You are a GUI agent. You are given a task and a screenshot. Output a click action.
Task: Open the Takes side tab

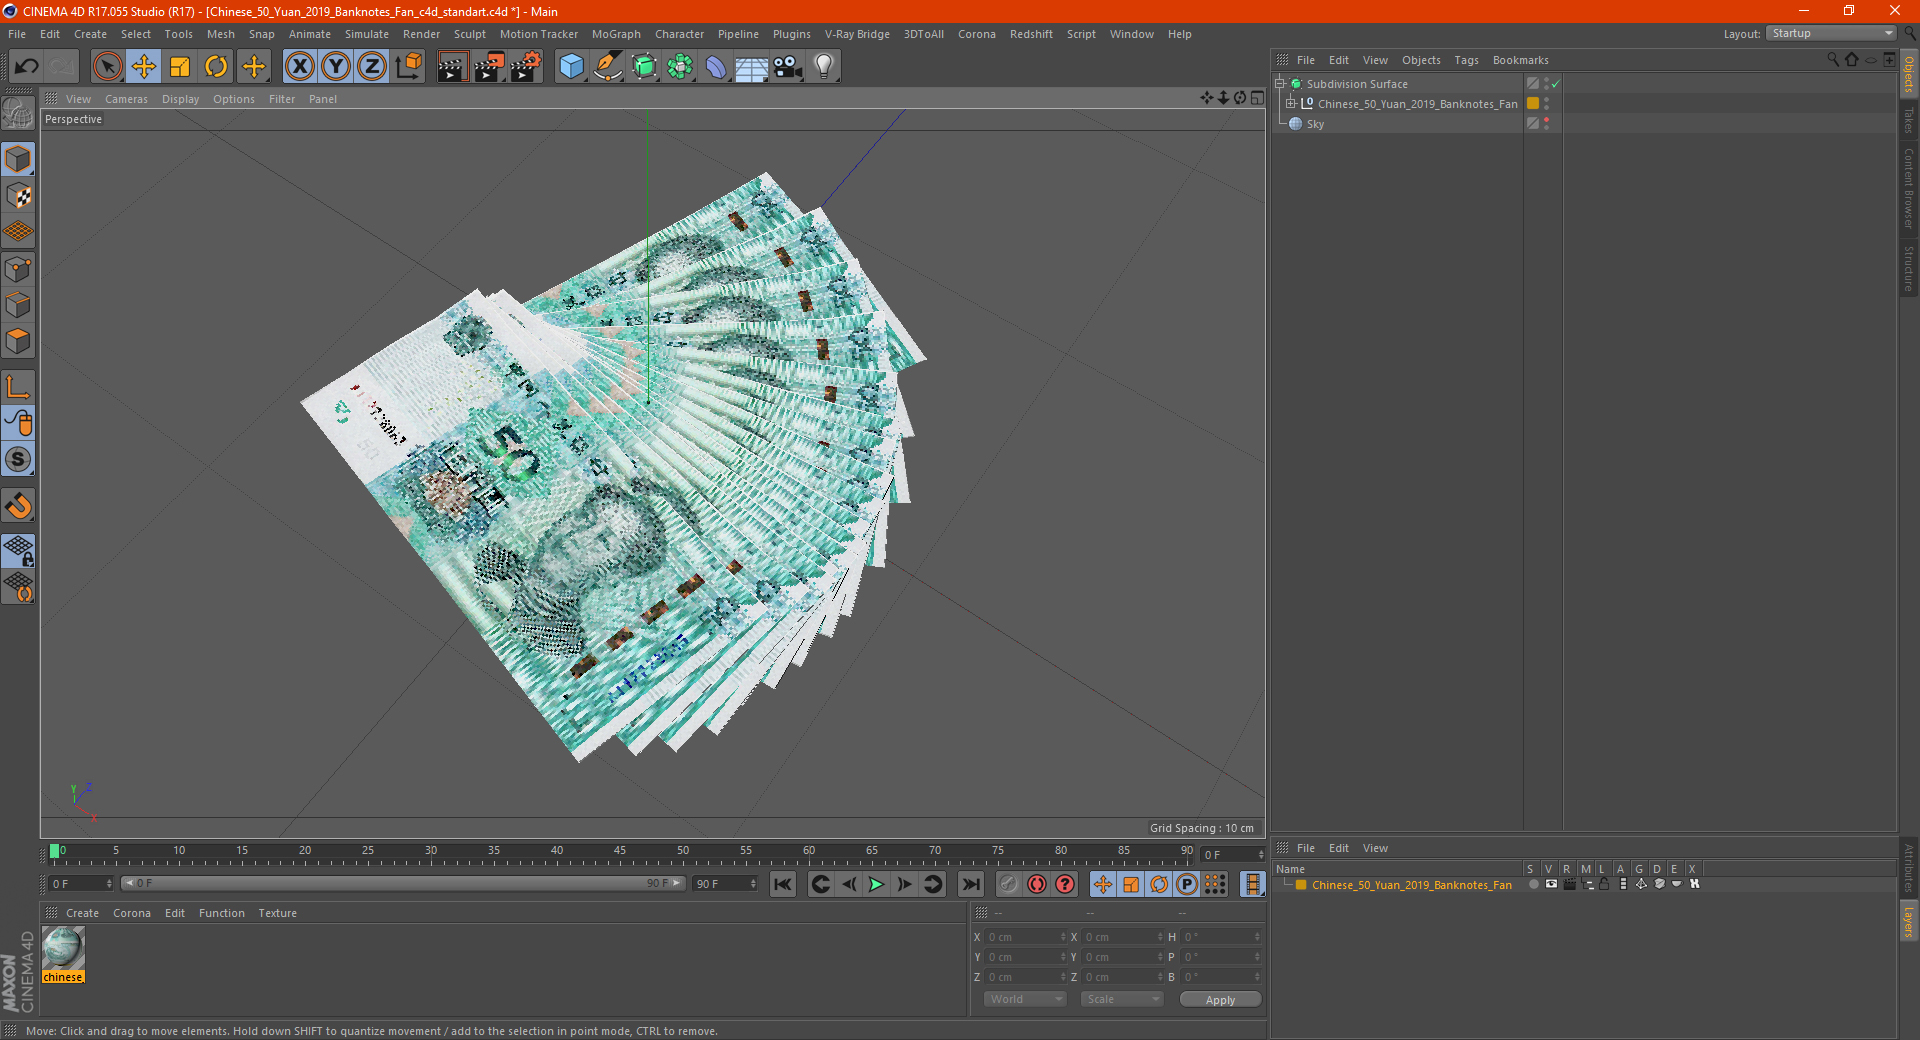pyautogui.click(x=1909, y=121)
